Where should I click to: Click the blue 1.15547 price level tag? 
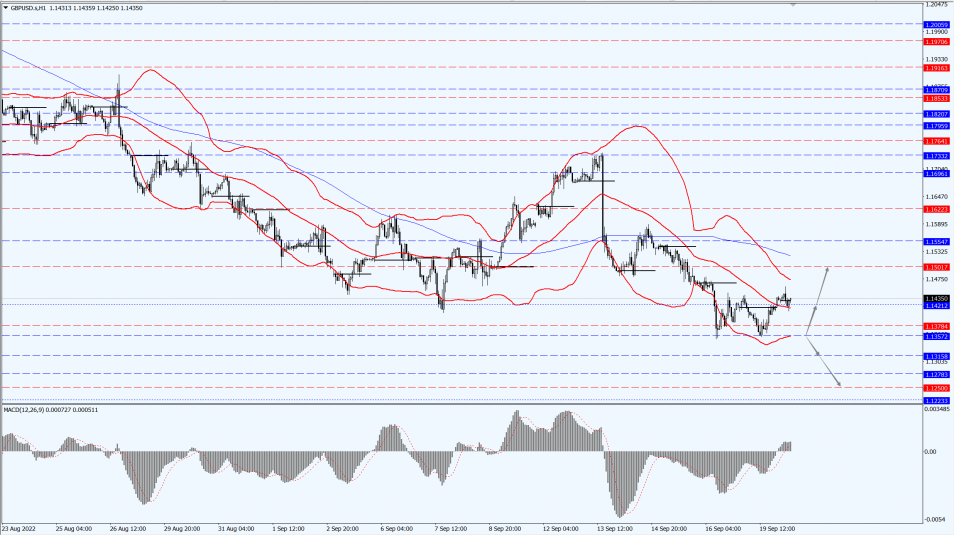[x=936, y=242]
